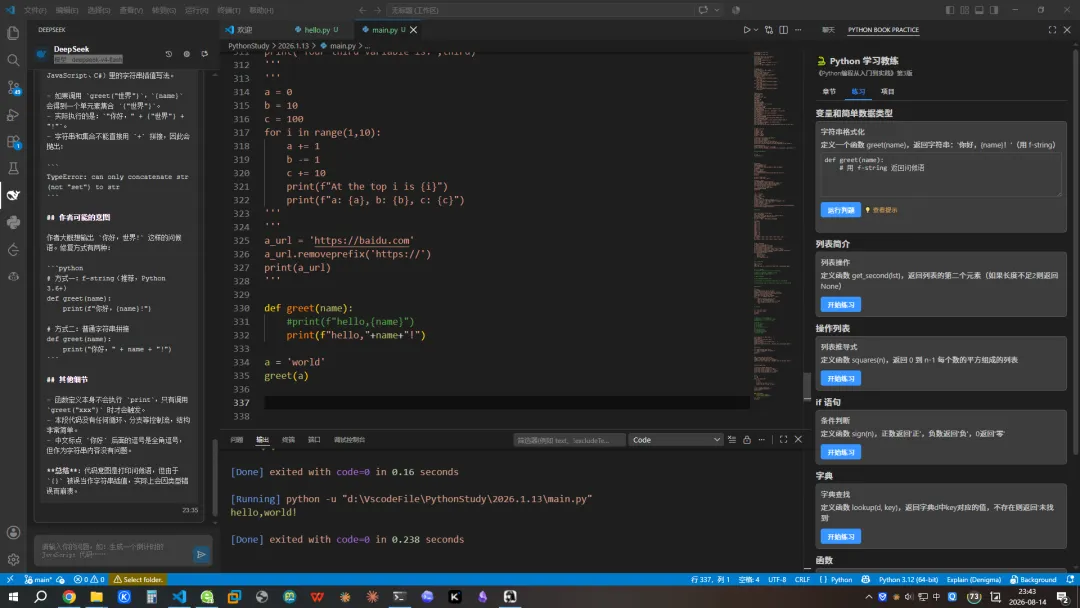
Task: Switch to the Terminal (终端) panel tab
Action: coord(288,439)
